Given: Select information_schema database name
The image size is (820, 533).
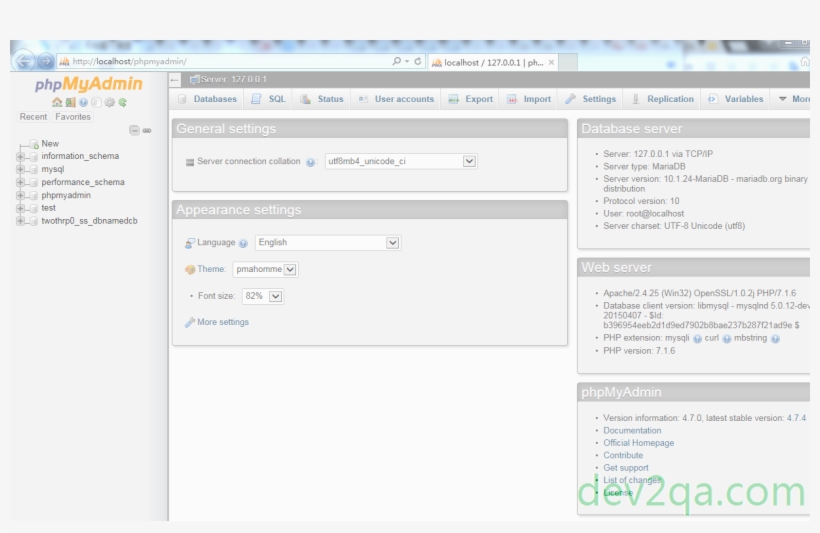Looking at the screenshot, I should coord(80,156).
